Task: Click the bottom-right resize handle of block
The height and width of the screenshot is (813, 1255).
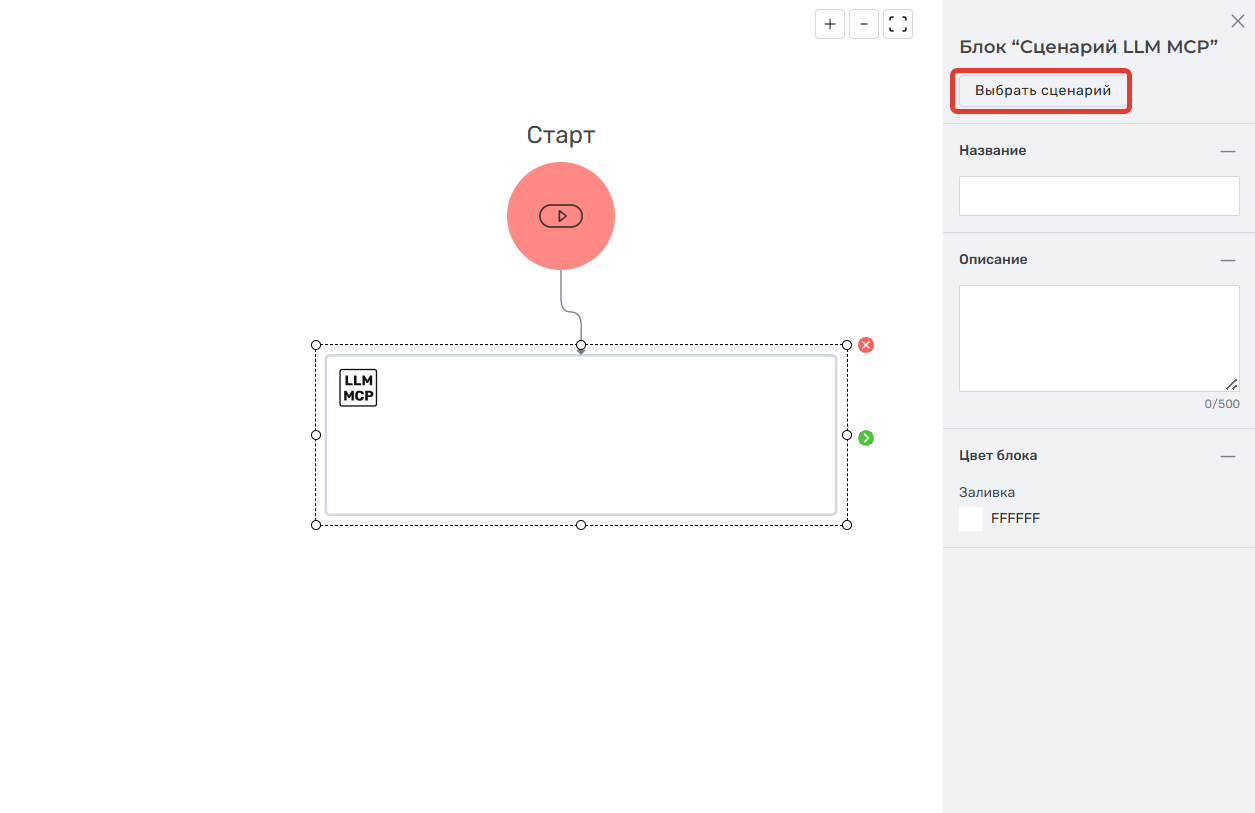Action: 847,525
